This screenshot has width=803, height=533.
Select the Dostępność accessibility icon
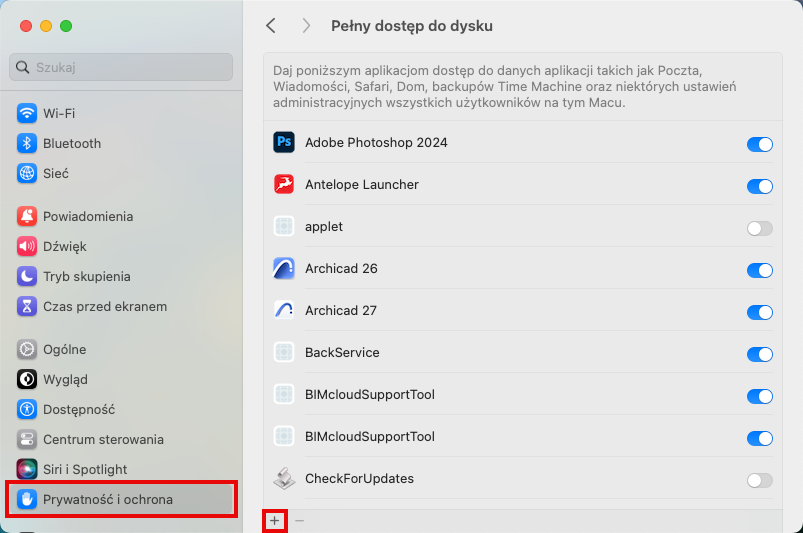[27, 410]
